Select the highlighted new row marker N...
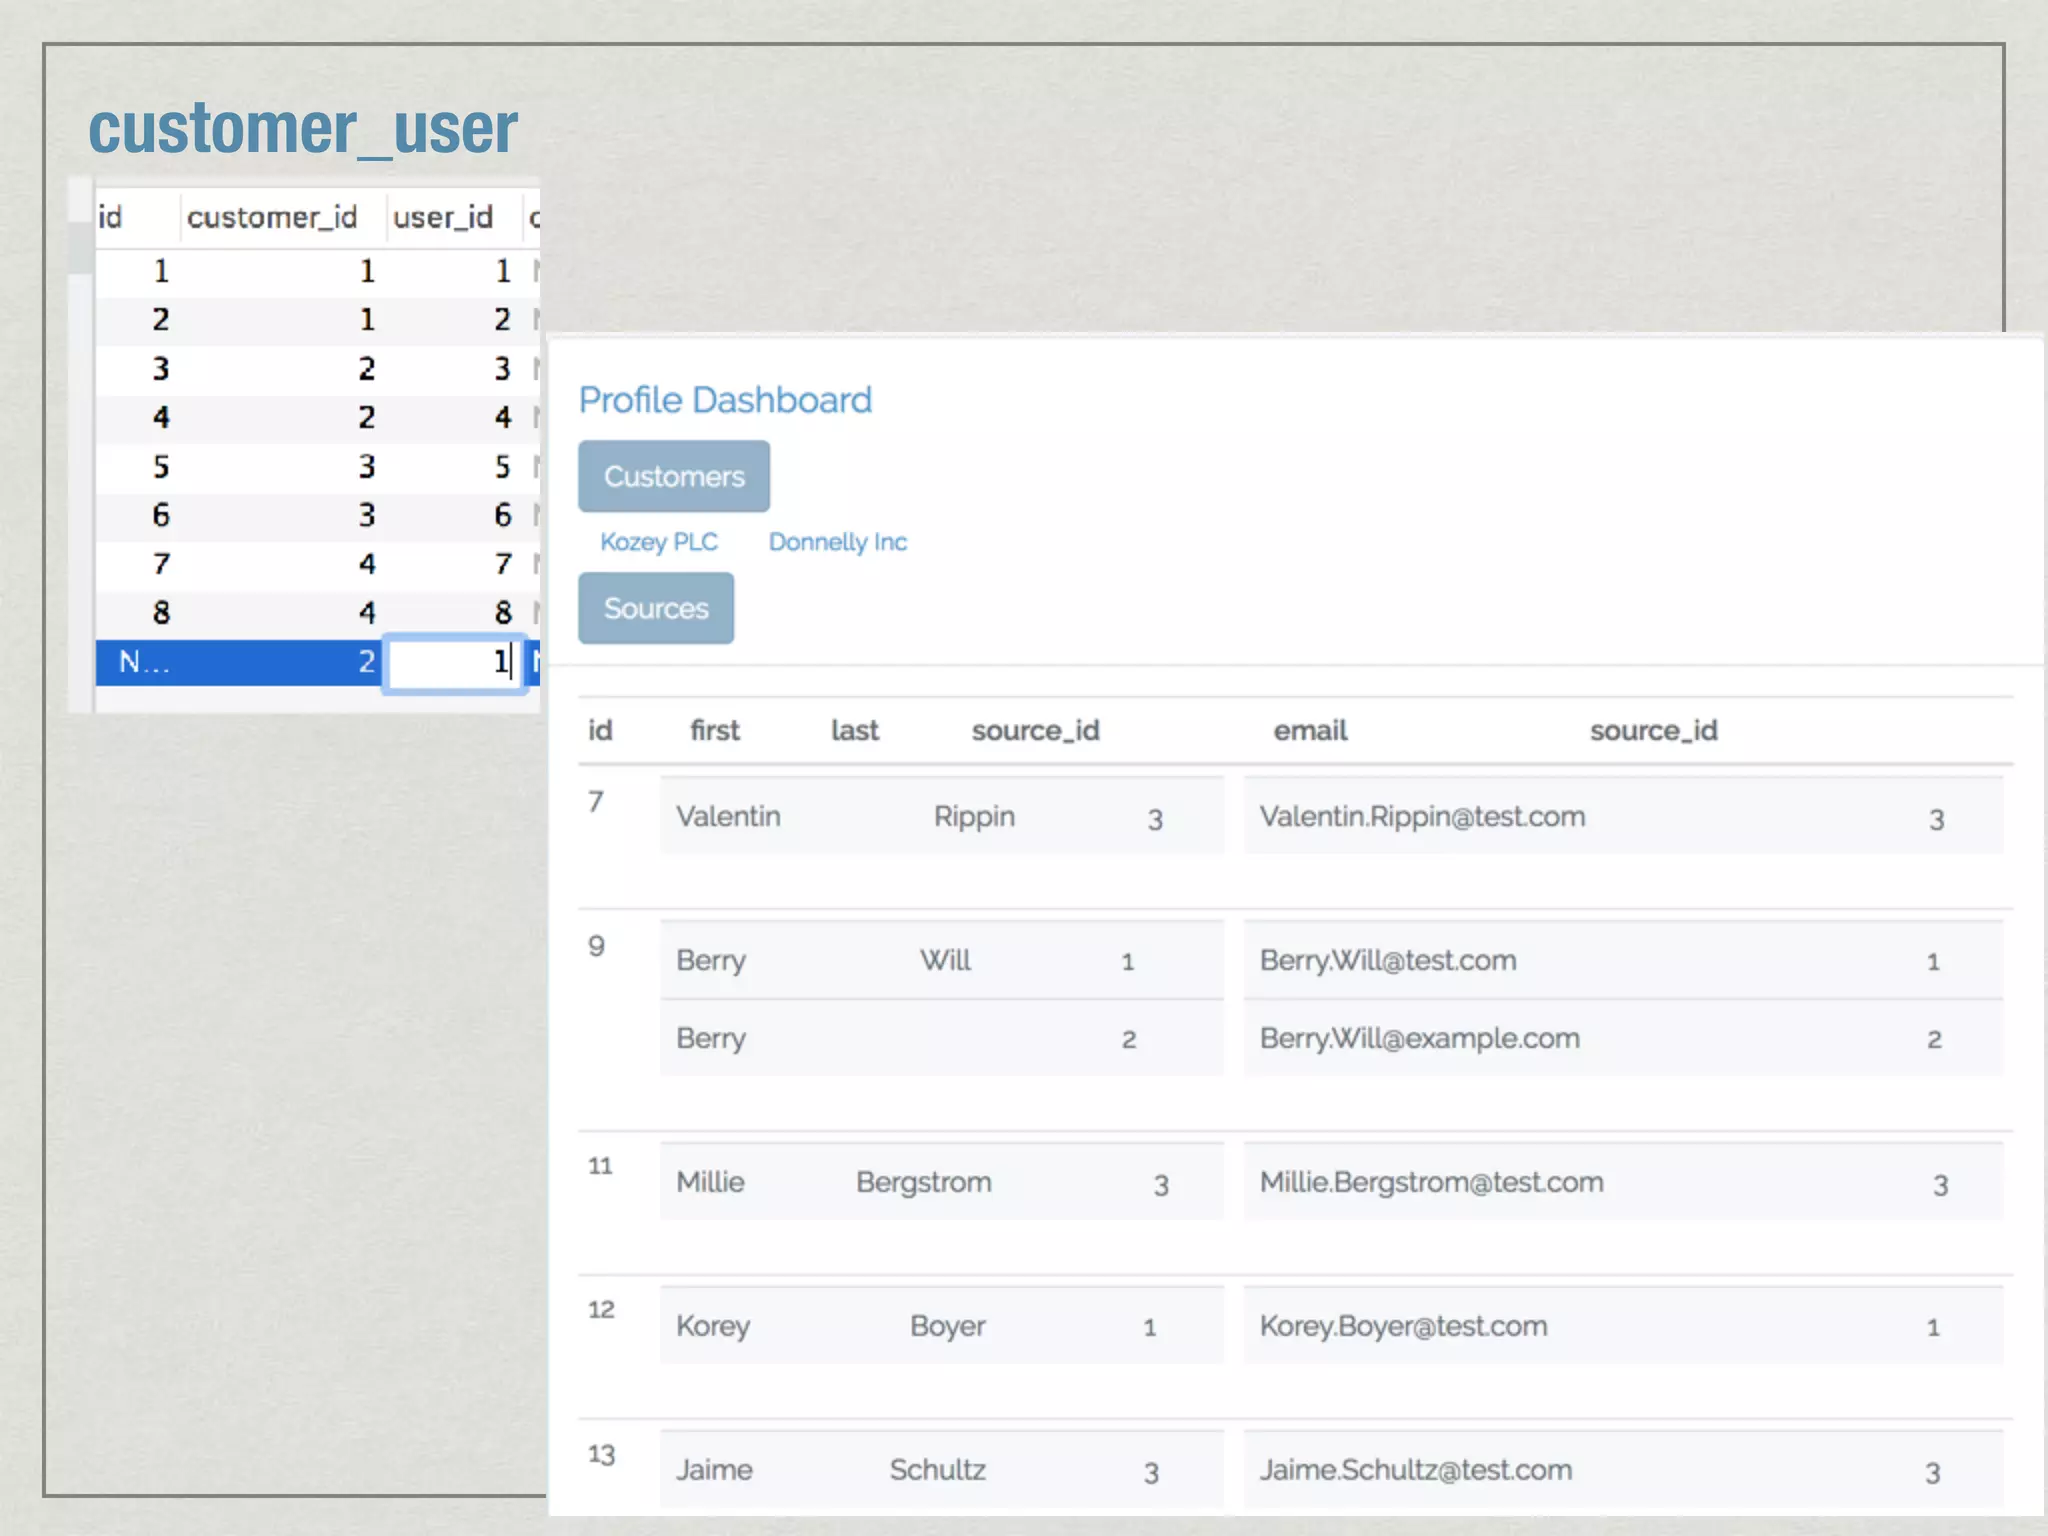The height and width of the screenshot is (1536, 2048). [143, 662]
